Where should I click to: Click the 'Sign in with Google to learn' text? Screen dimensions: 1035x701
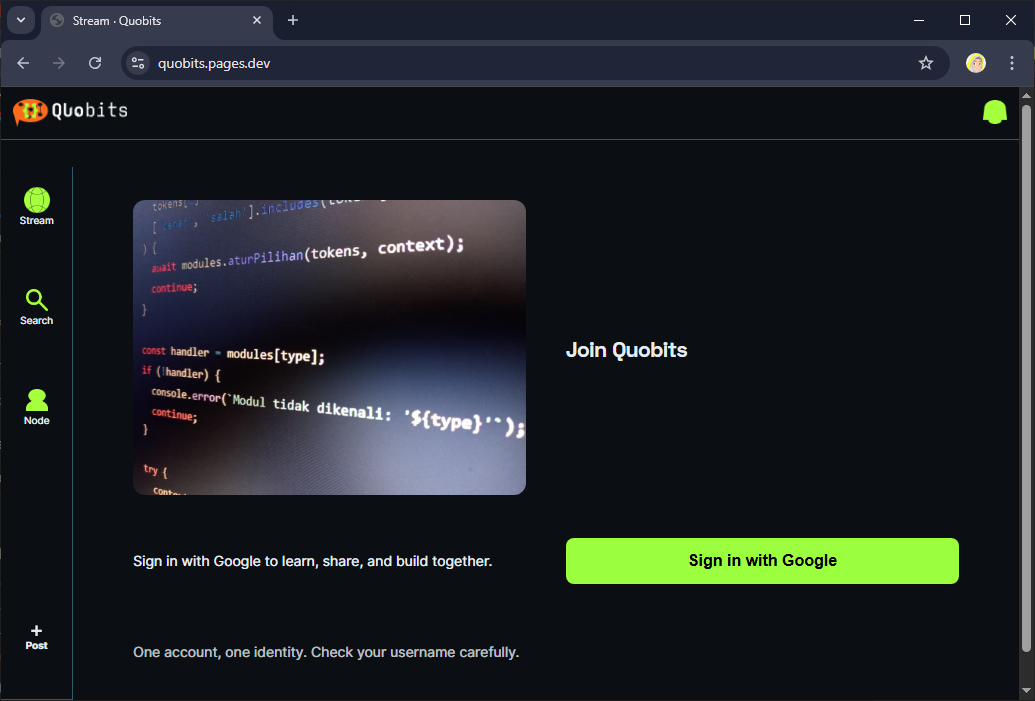(x=312, y=561)
